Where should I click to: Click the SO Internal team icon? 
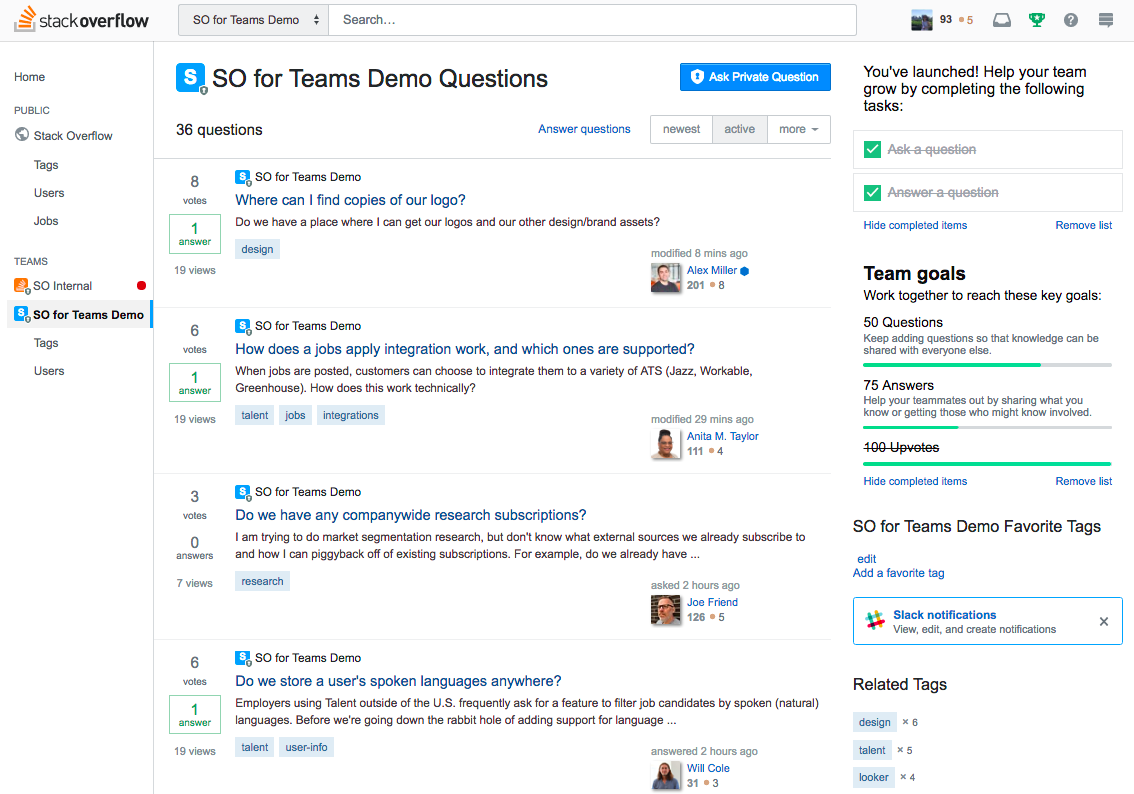[22, 286]
